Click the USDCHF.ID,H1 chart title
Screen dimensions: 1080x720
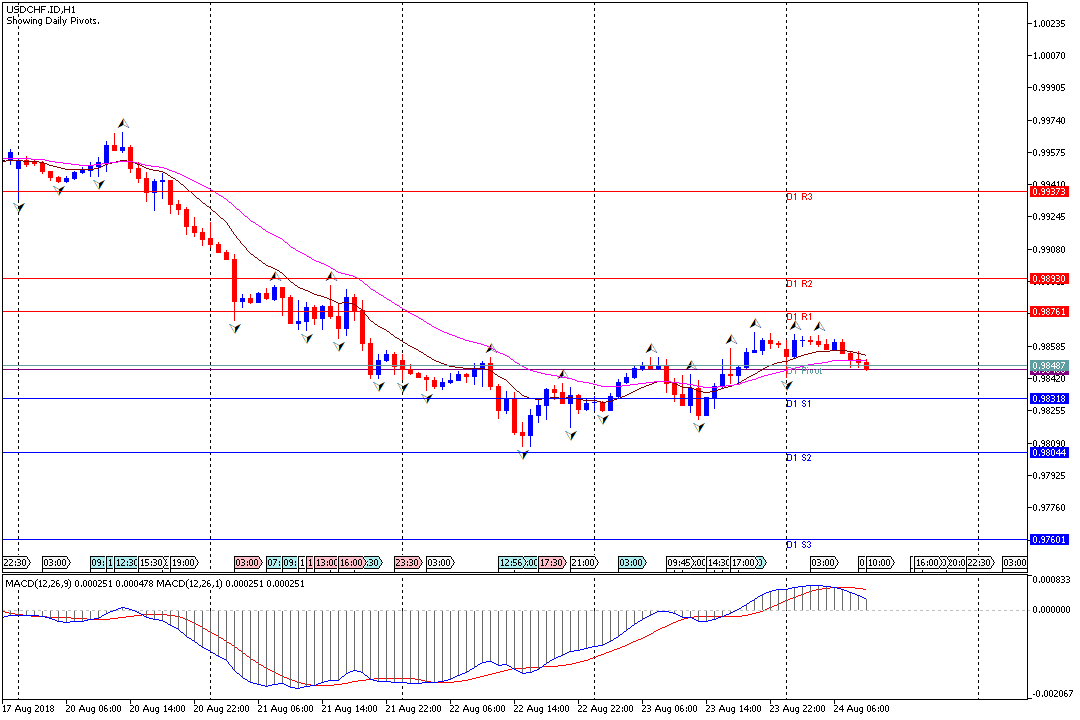click(41, 10)
